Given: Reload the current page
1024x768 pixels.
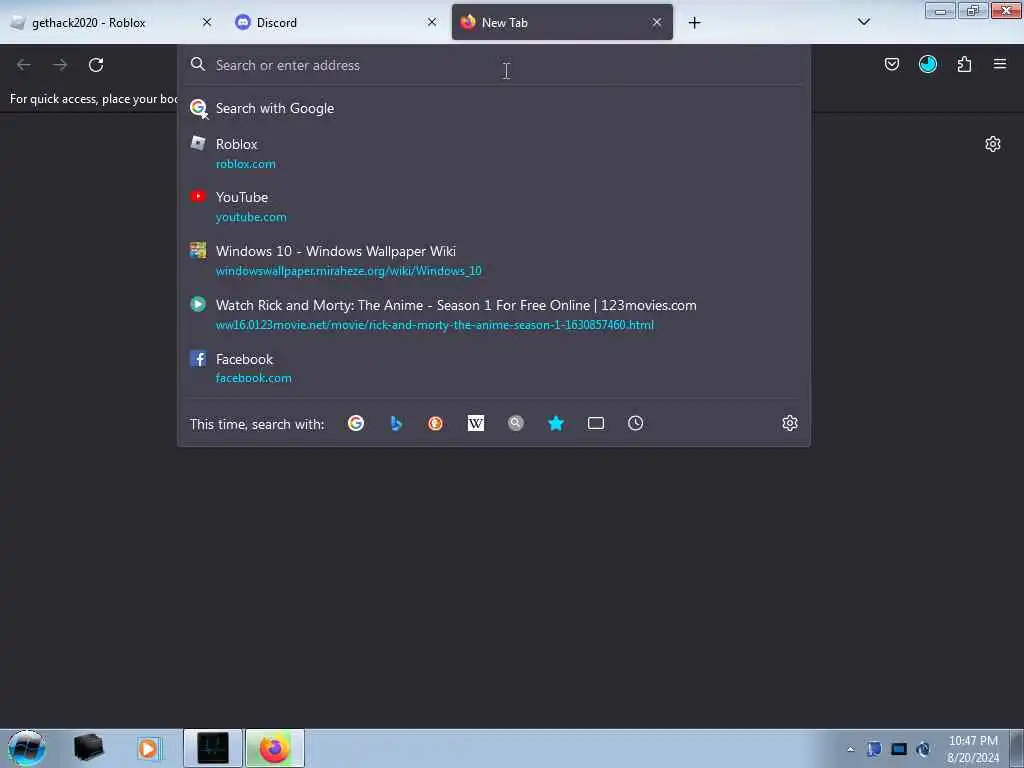Looking at the screenshot, I should point(96,65).
